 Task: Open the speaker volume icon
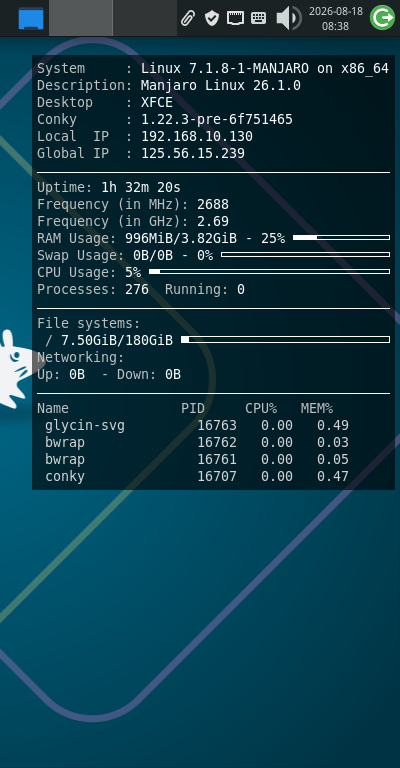[x=289, y=18]
